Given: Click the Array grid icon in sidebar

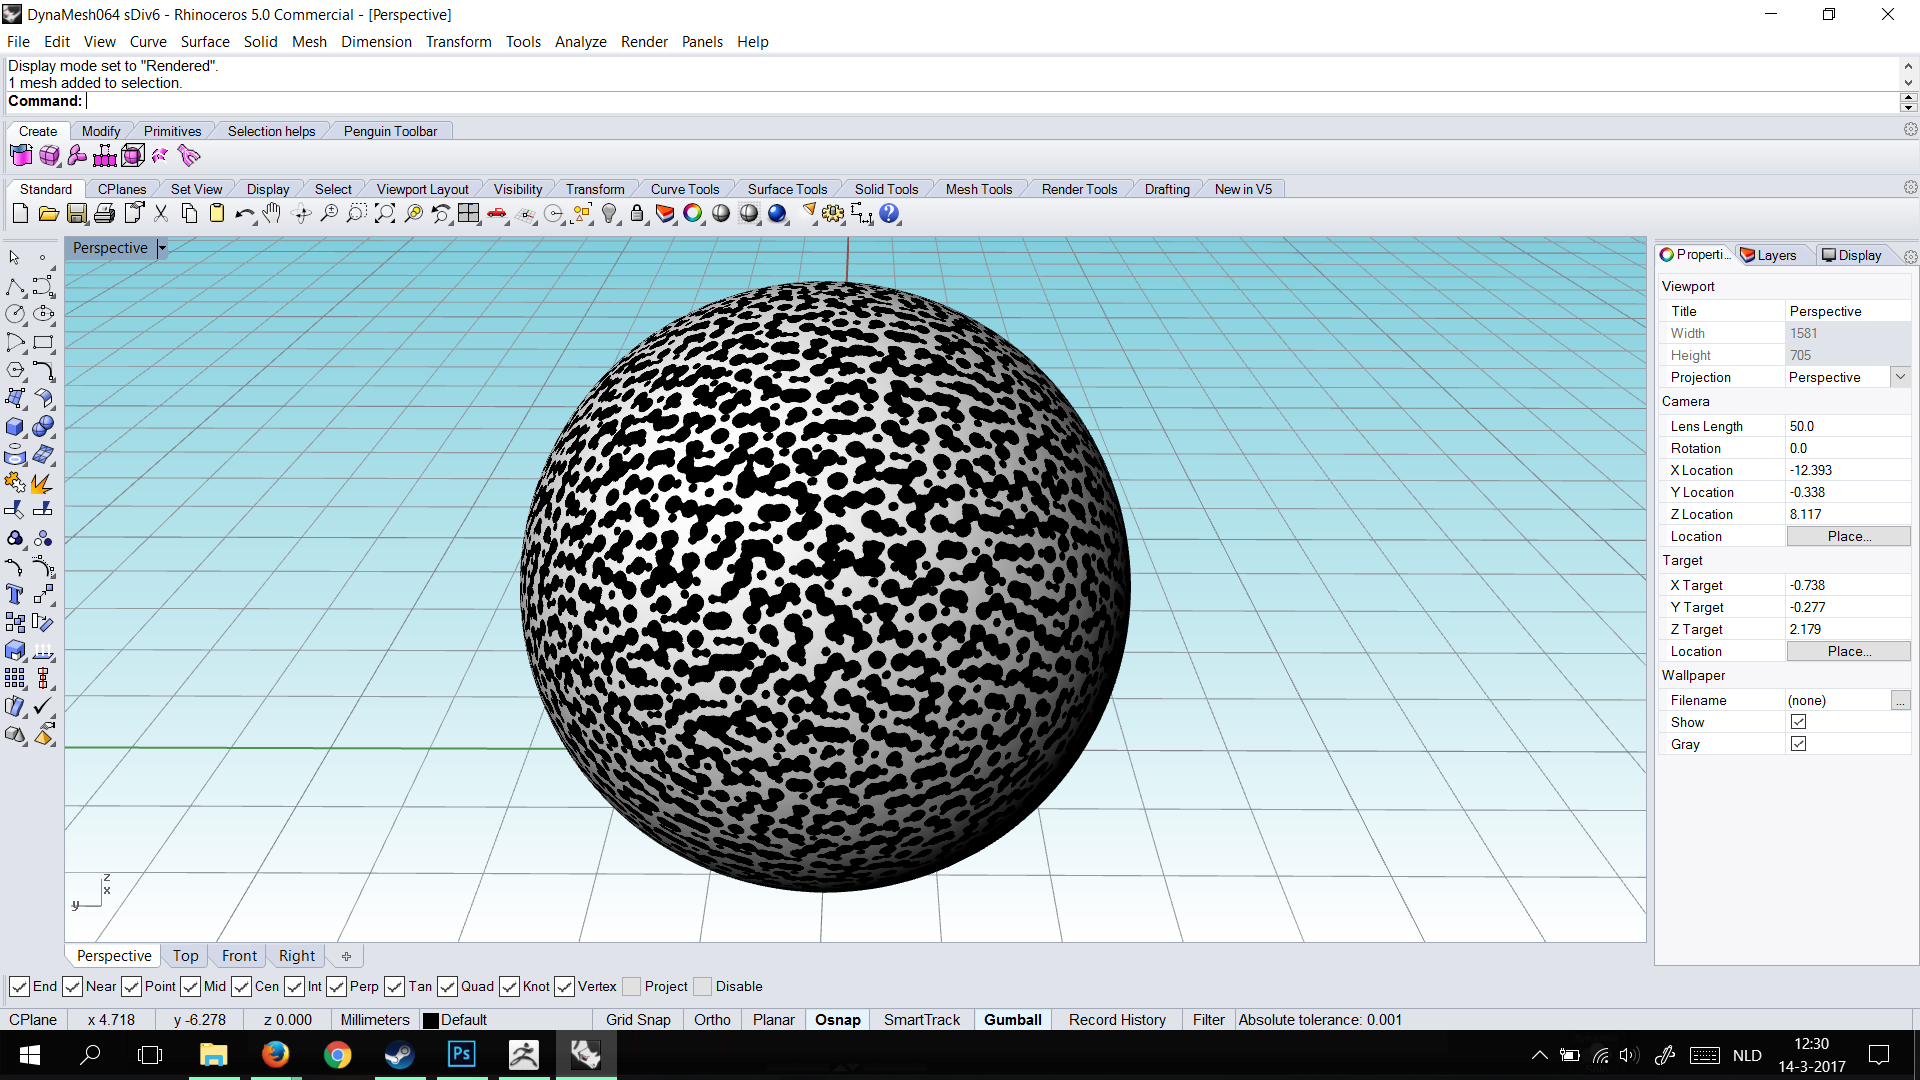Looking at the screenshot, I should (x=15, y=678).
